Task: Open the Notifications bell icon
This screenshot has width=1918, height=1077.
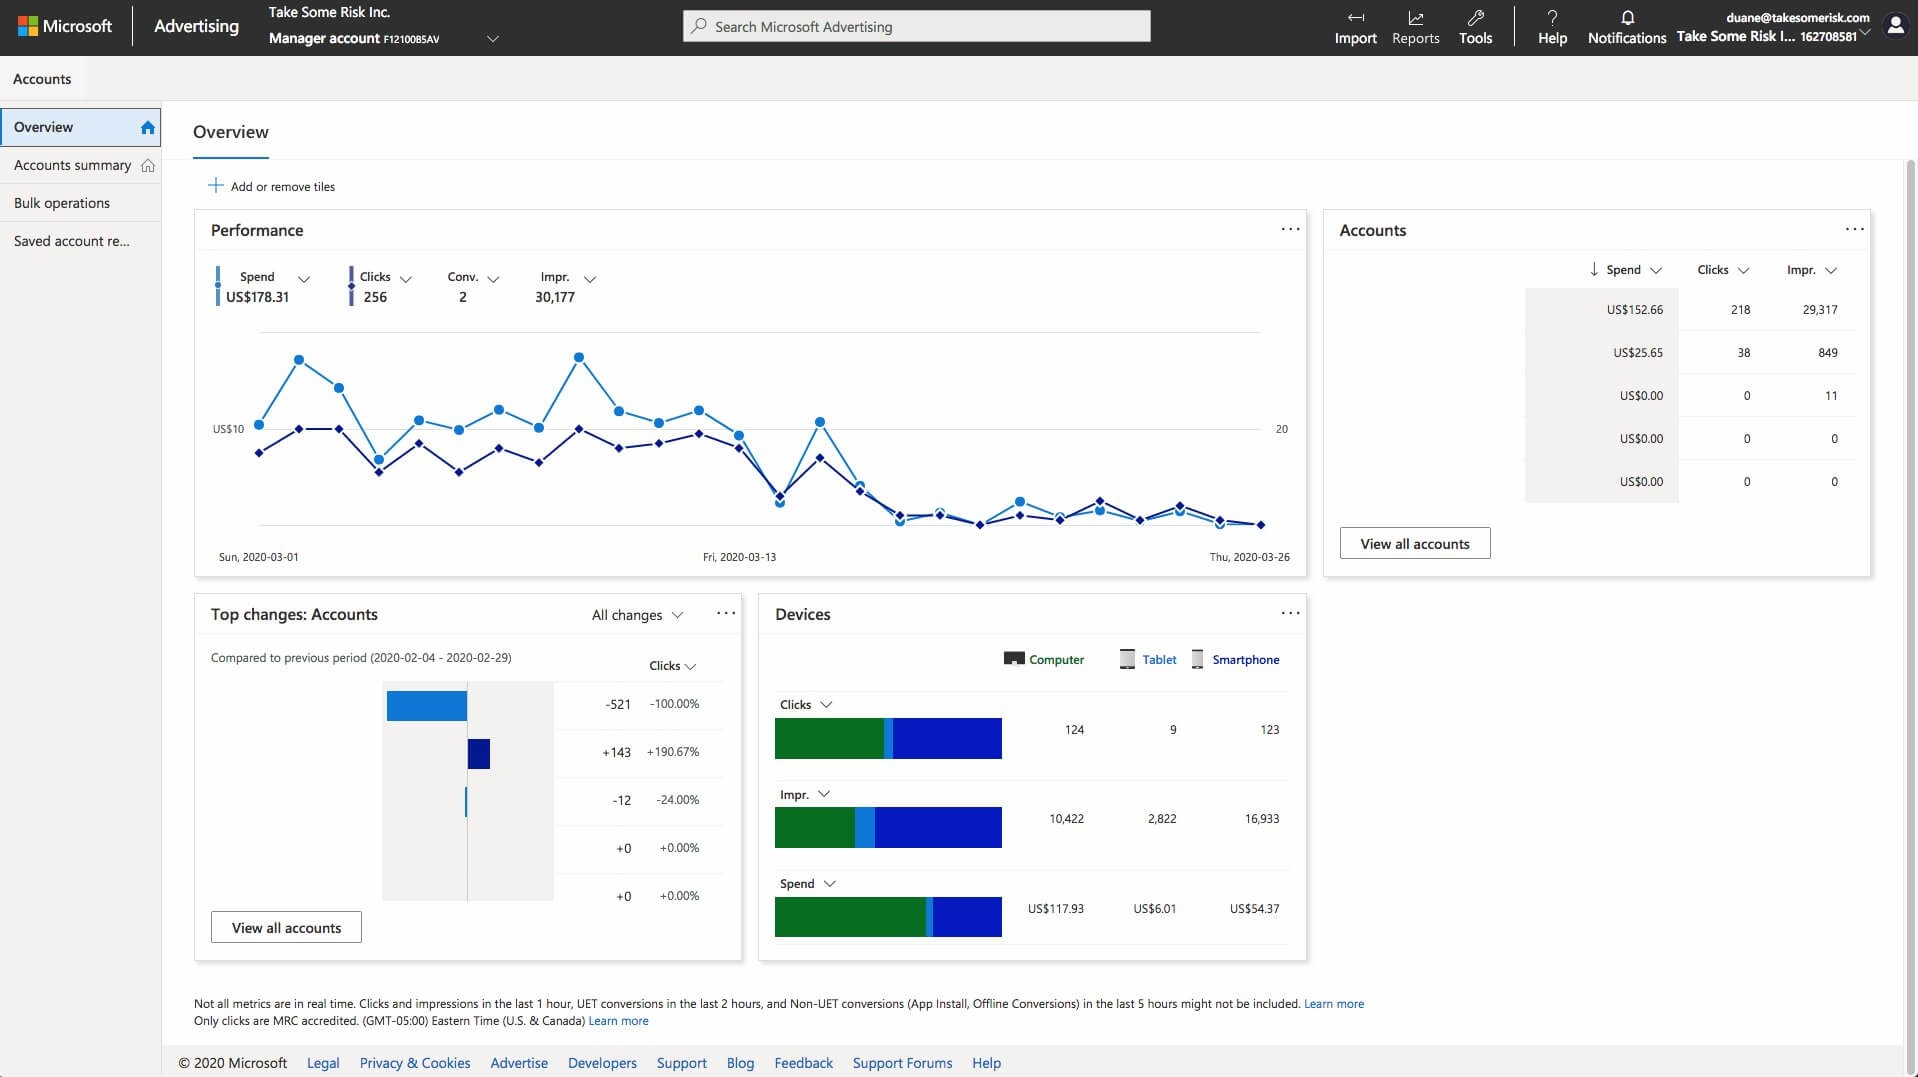Action: click(x=1627, y=18)
